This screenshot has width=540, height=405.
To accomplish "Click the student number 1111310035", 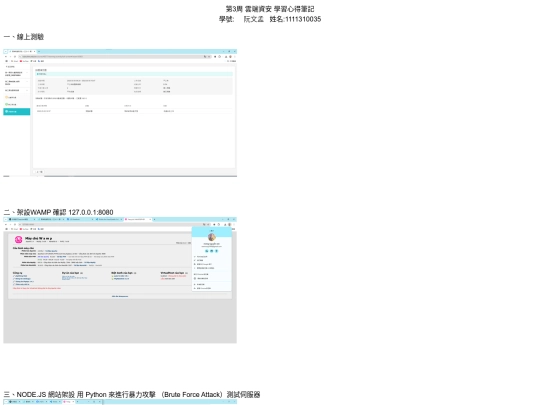I will pyautogui.click(x=303, y=19).
